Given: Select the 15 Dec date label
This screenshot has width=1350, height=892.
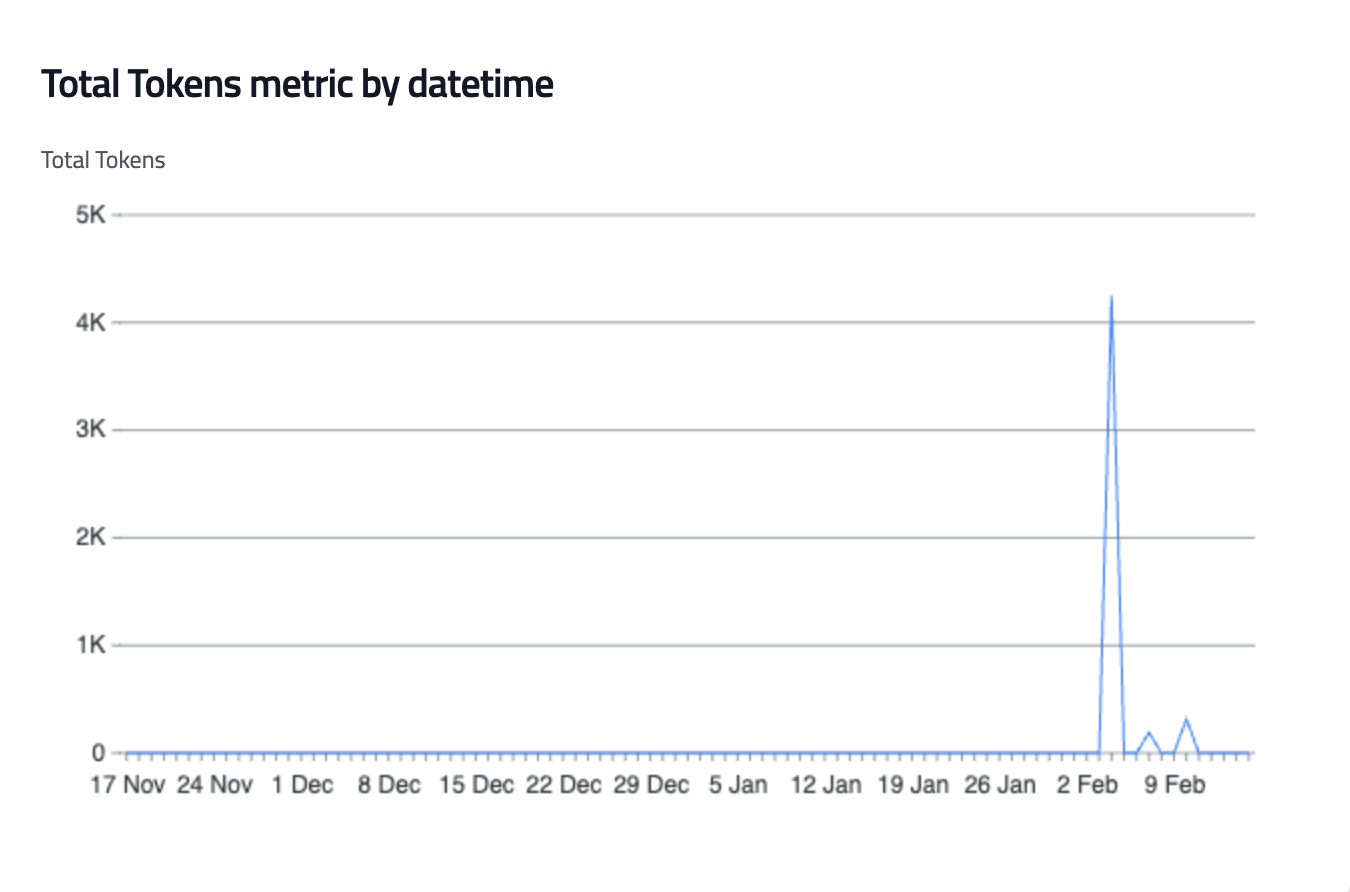Looking at the screenshot, I should (476, 785).
